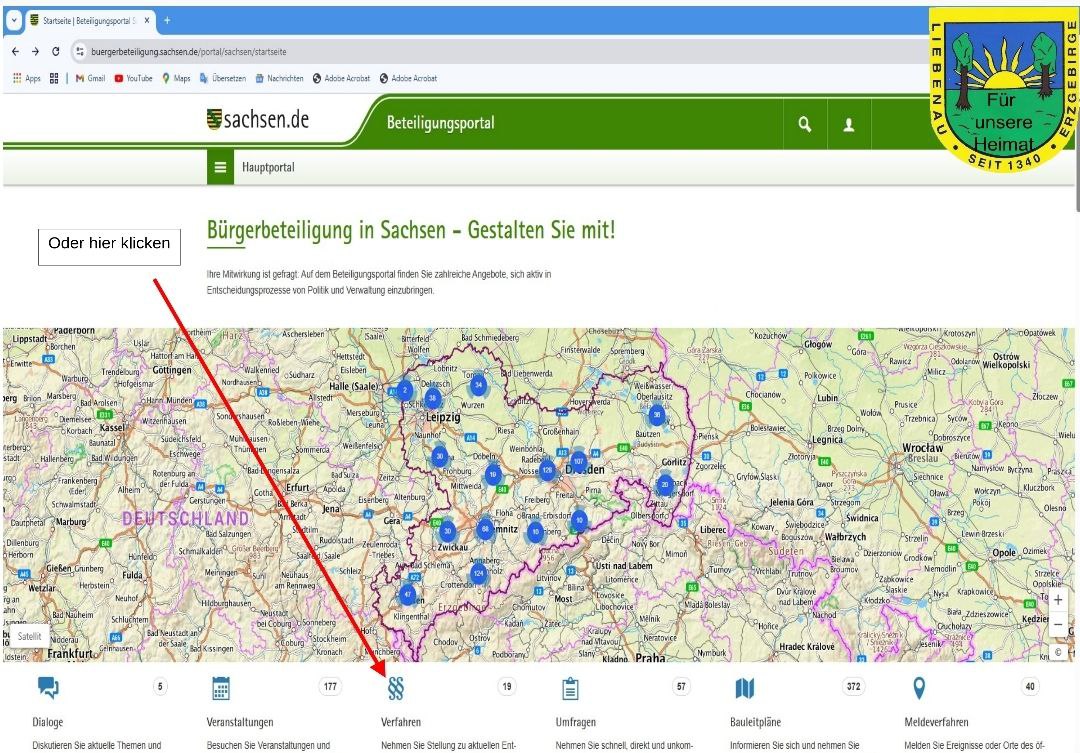Click the map cluster marker 34
The width and height of the screenshot is (1080, 753).
click(x=478, y=385)
